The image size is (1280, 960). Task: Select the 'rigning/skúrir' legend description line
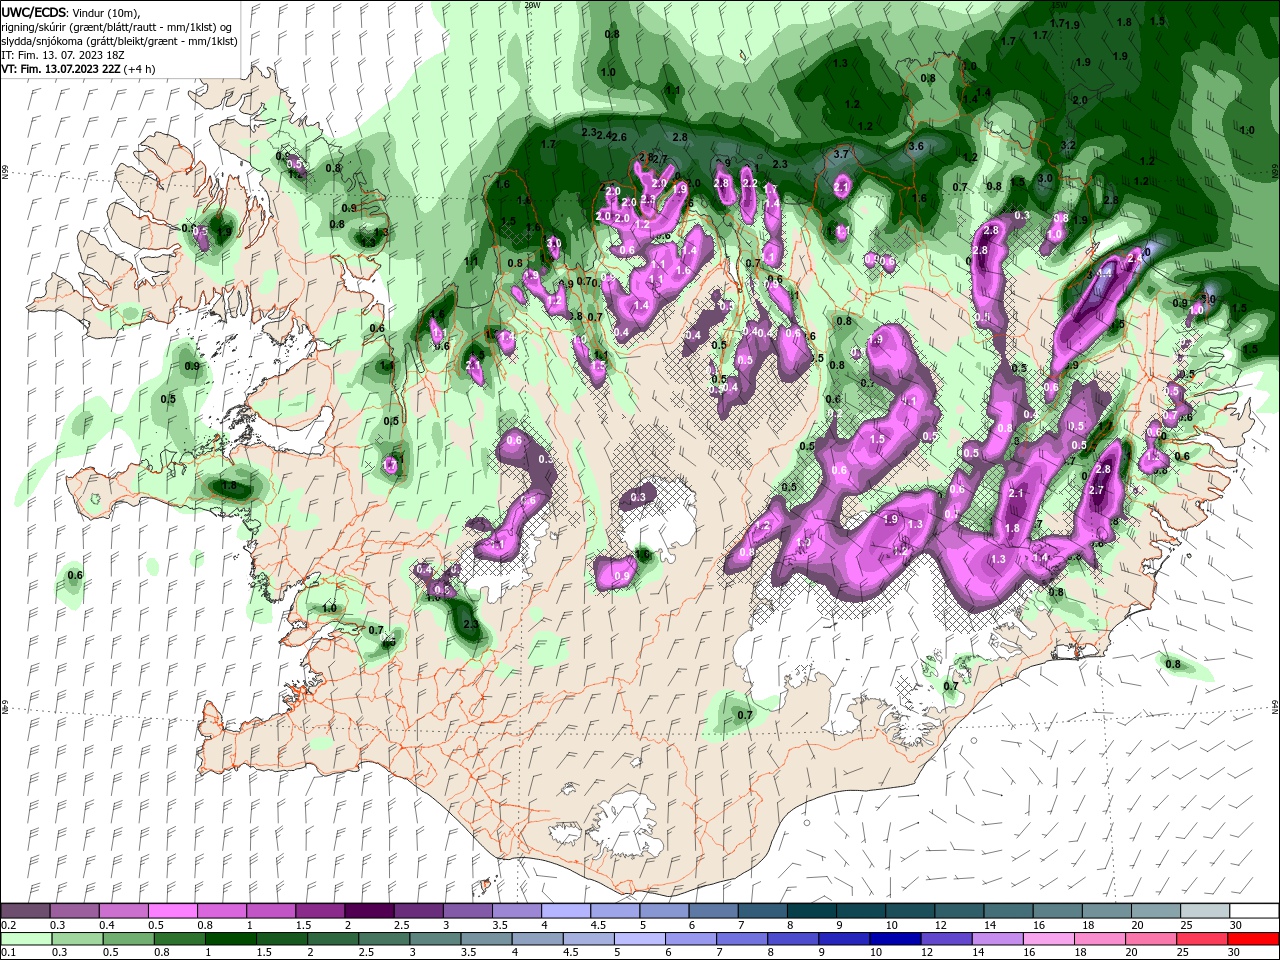click(x=118, y=27)
